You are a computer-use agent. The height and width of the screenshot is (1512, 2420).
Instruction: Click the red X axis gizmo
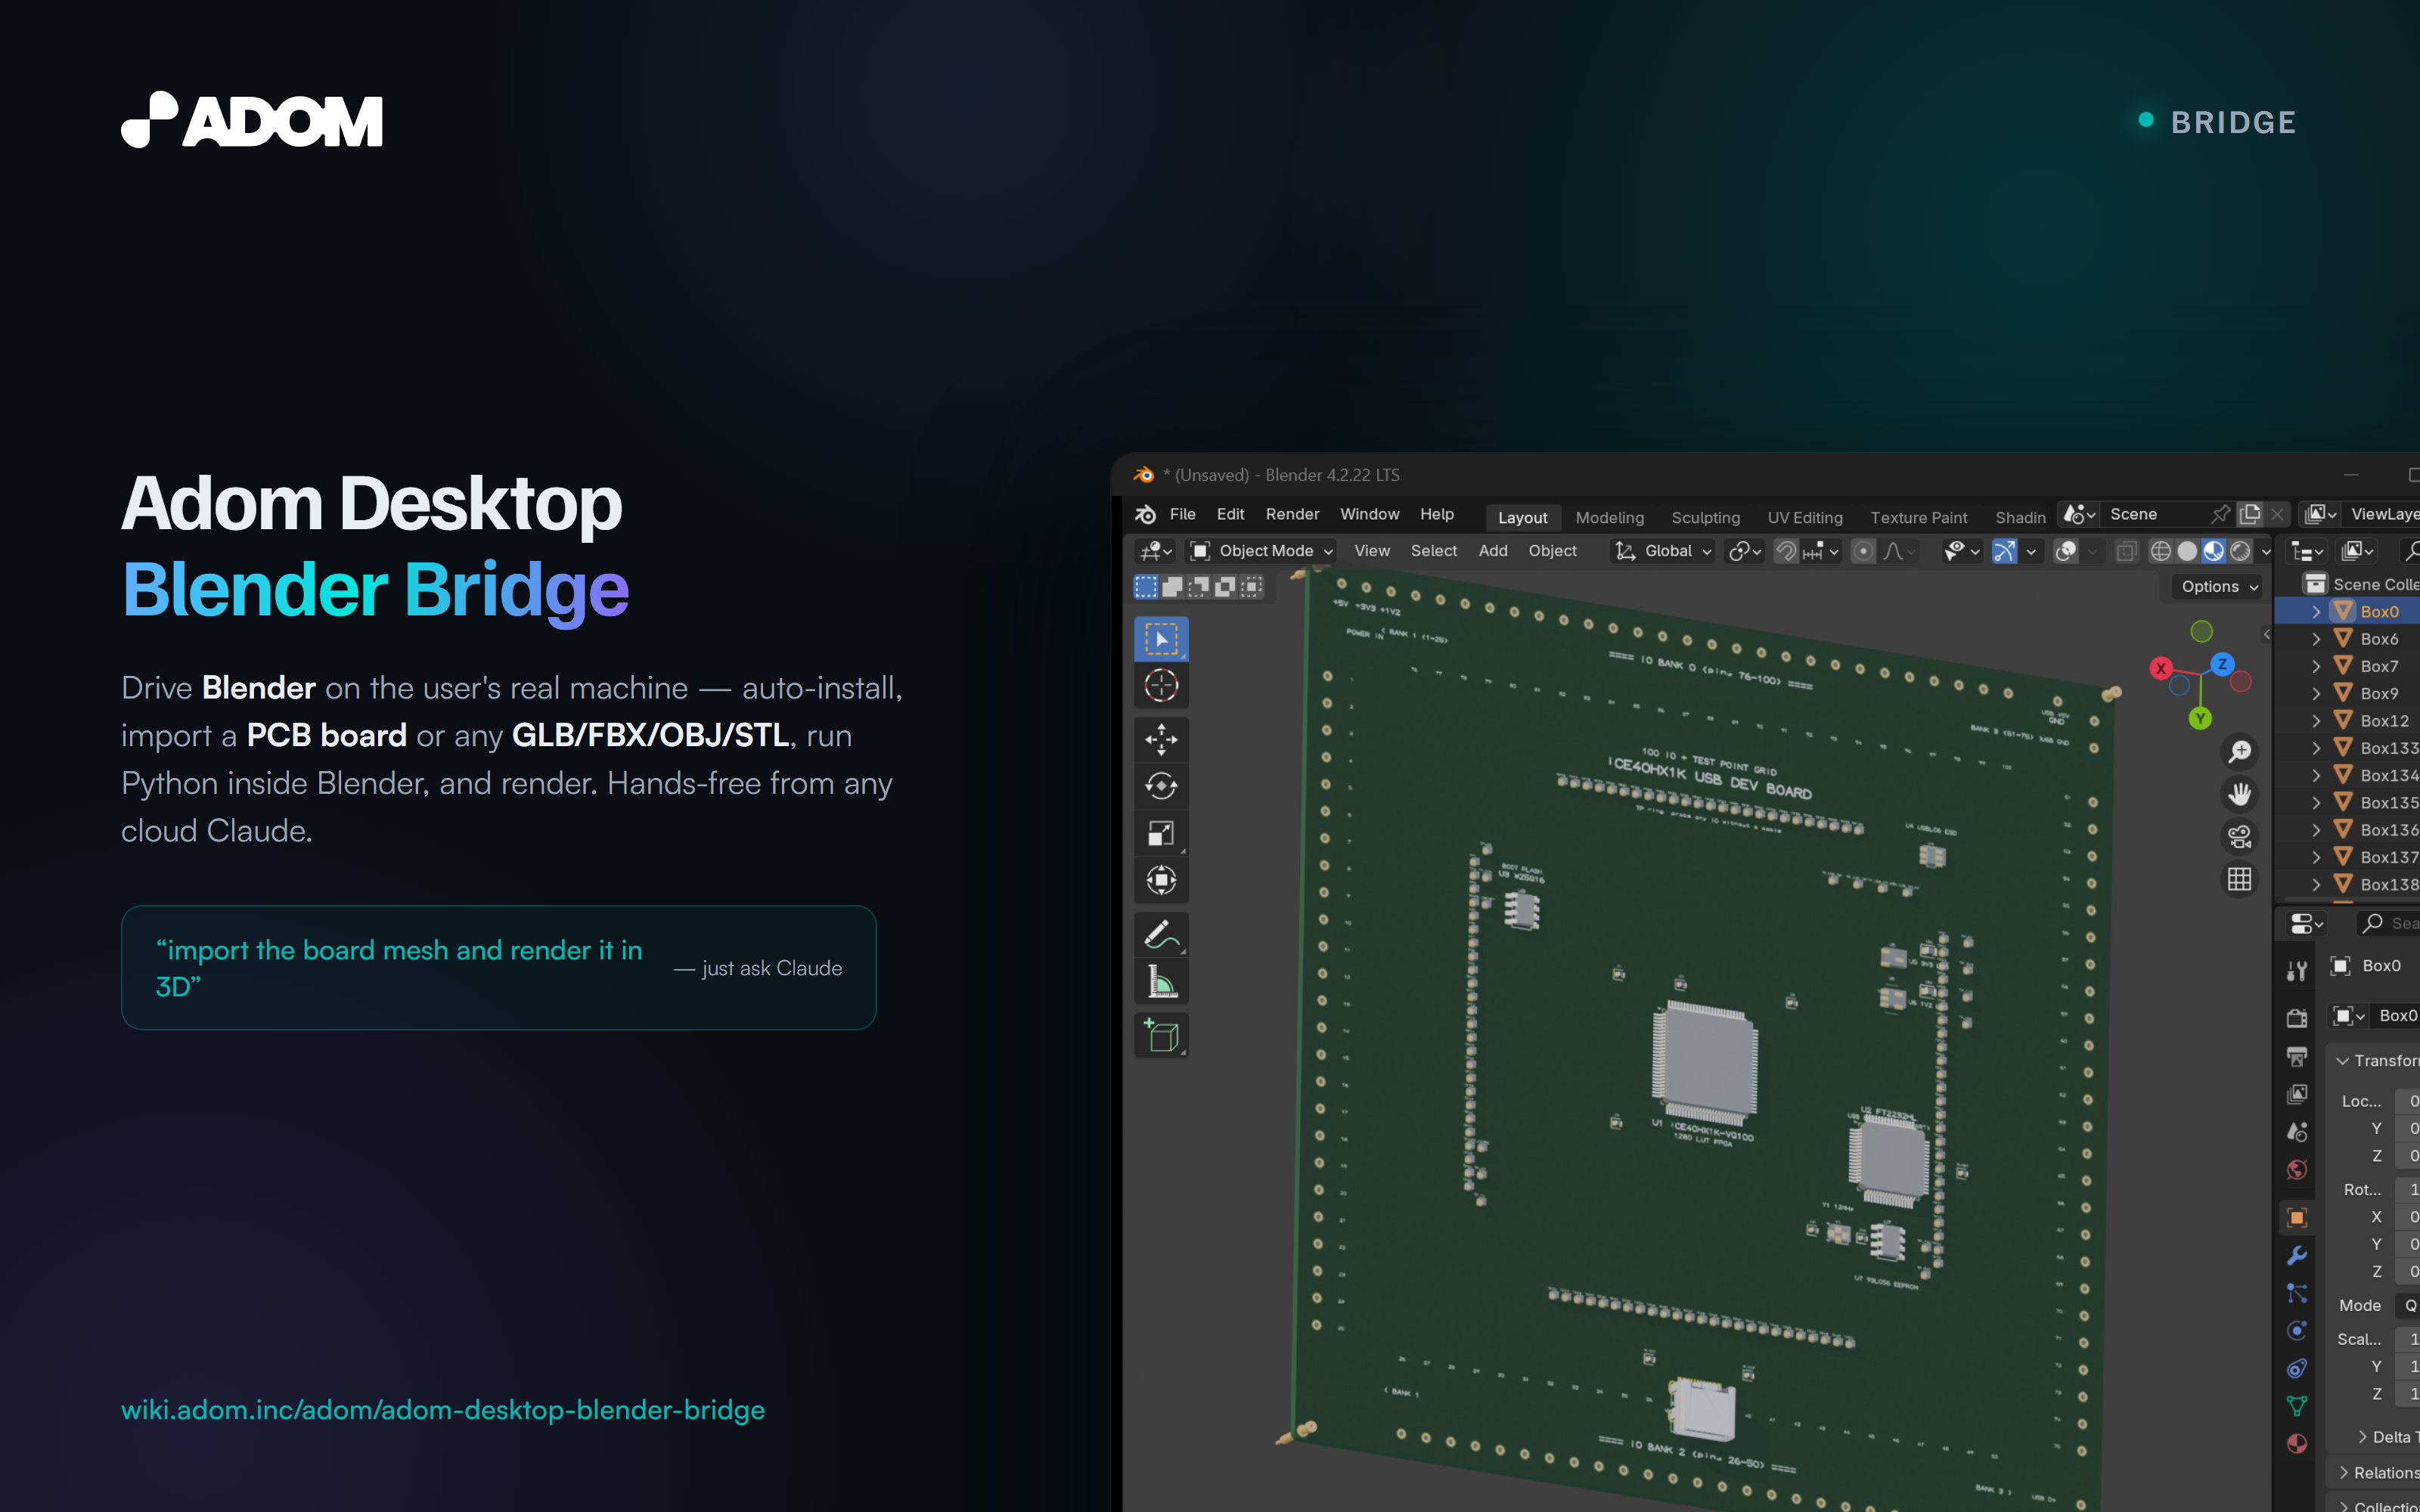2161,669
